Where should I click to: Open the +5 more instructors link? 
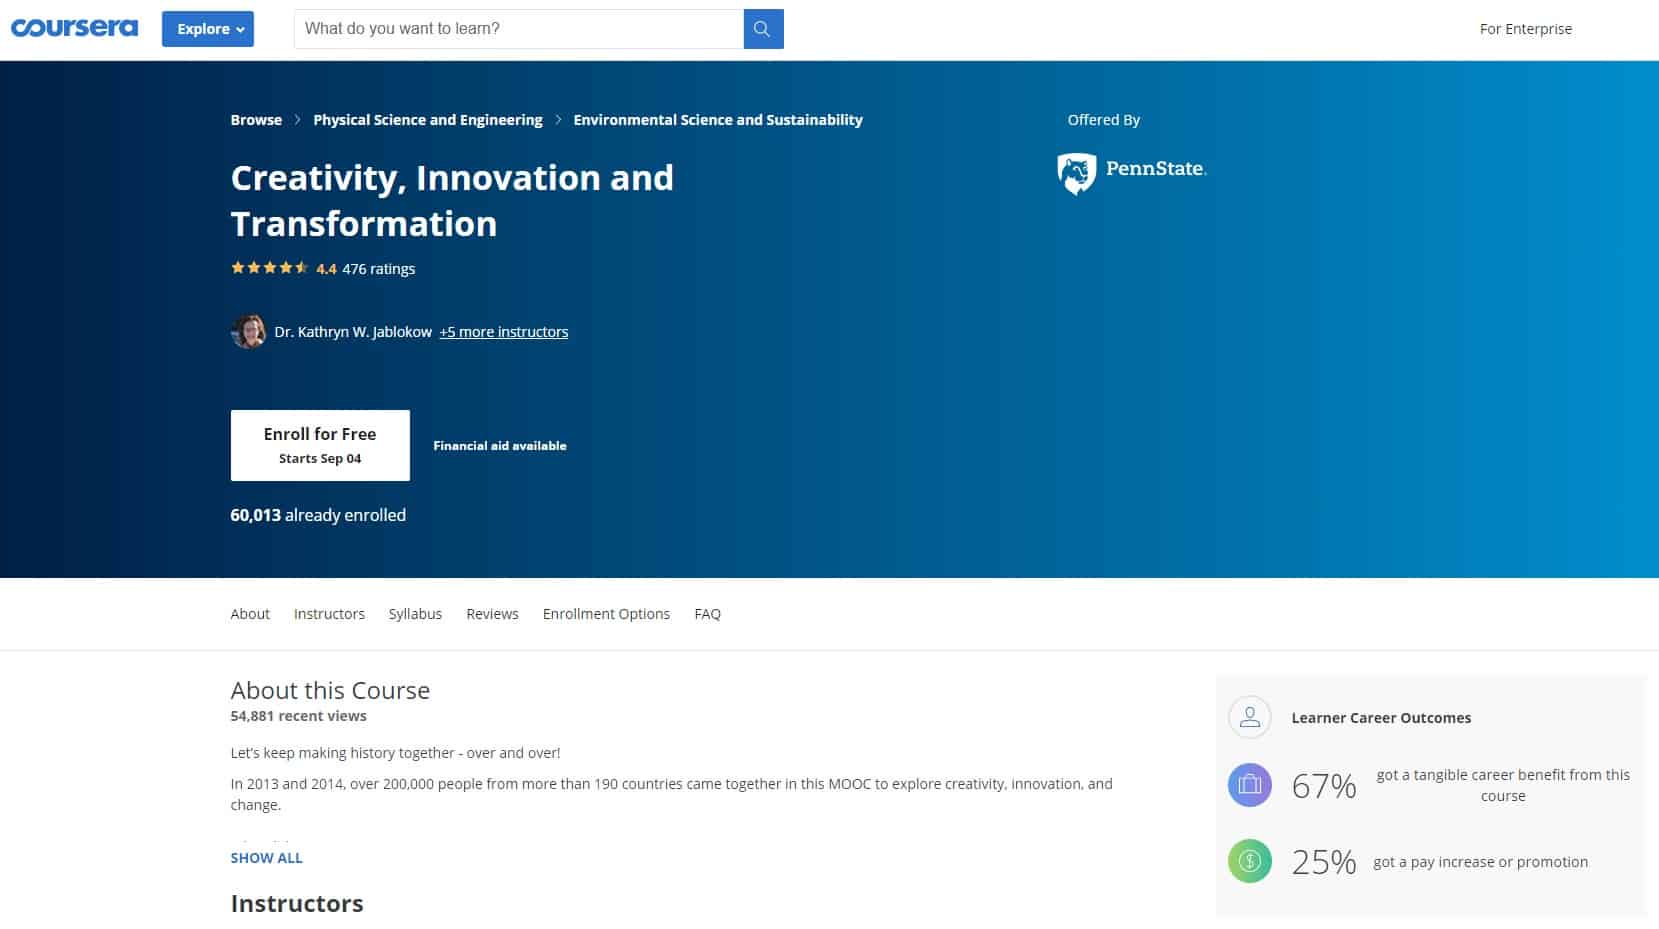[503, 332]
